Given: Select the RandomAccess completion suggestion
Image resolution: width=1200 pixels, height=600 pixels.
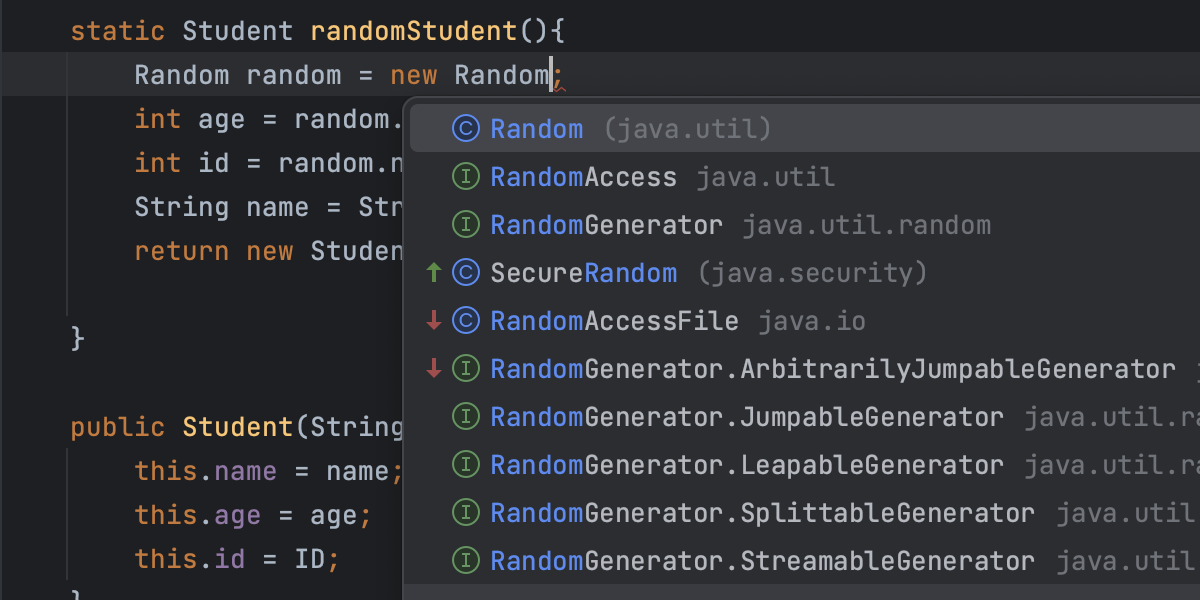Looking at the screenshot, I should click(584, 176).
